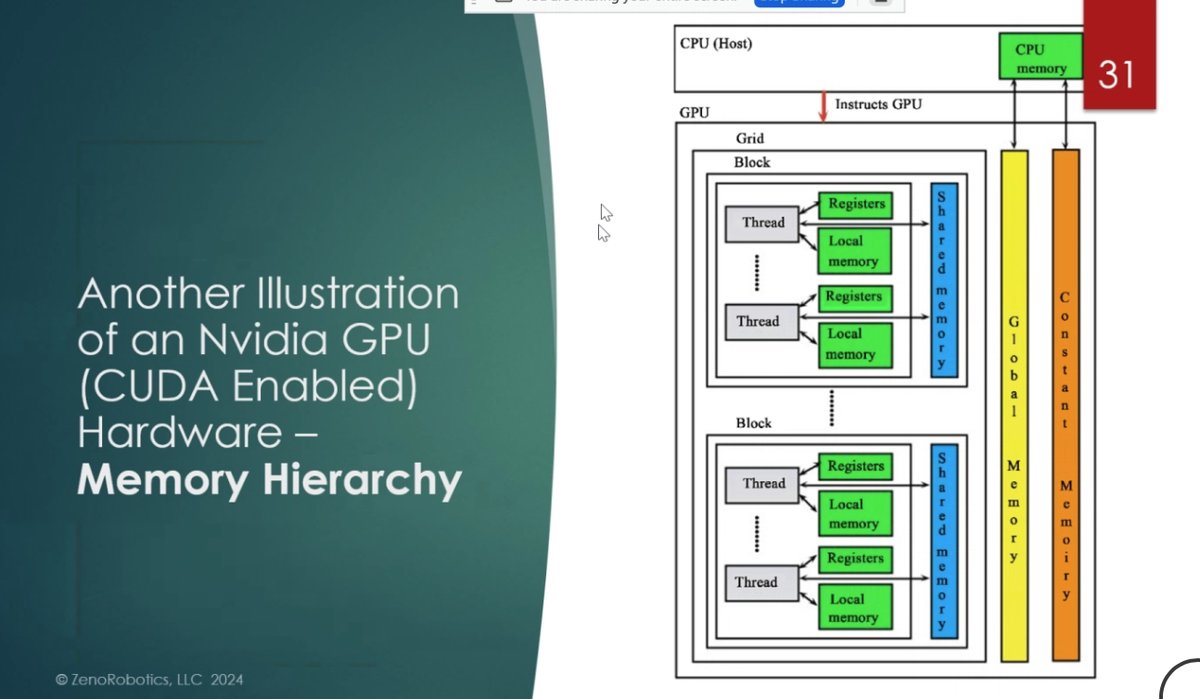Image resolution: width=1200 pixels, height=699 pixels.
Task: Click the bold "Memory Hierarchy" title text
Action: point(269,481)
